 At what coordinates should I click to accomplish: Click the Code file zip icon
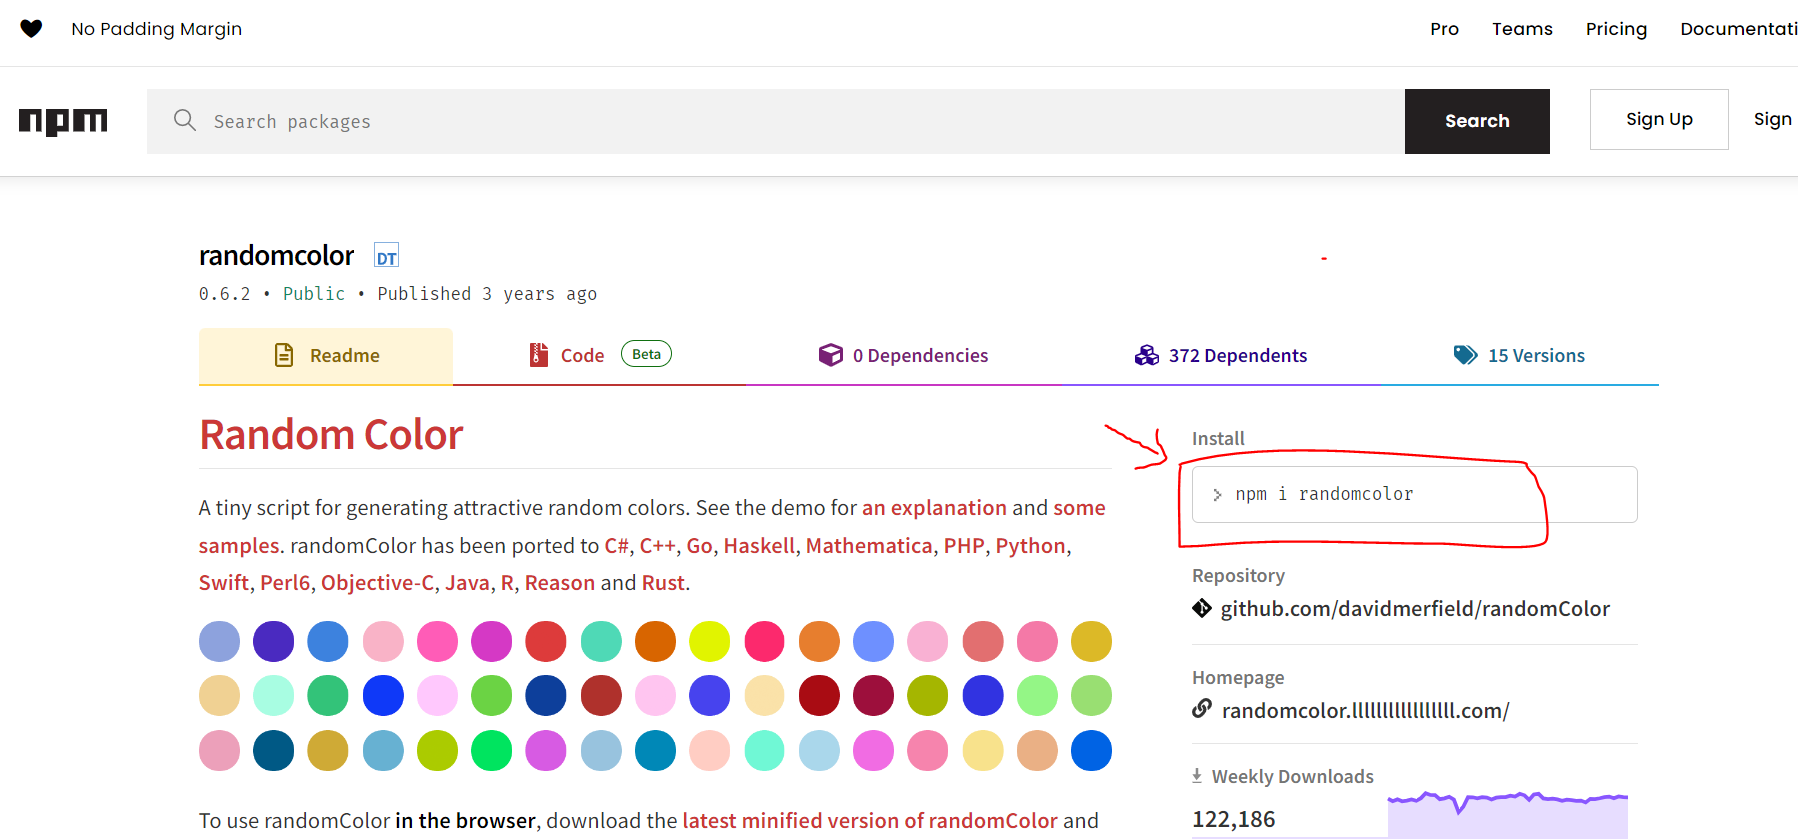click(539, 355)
